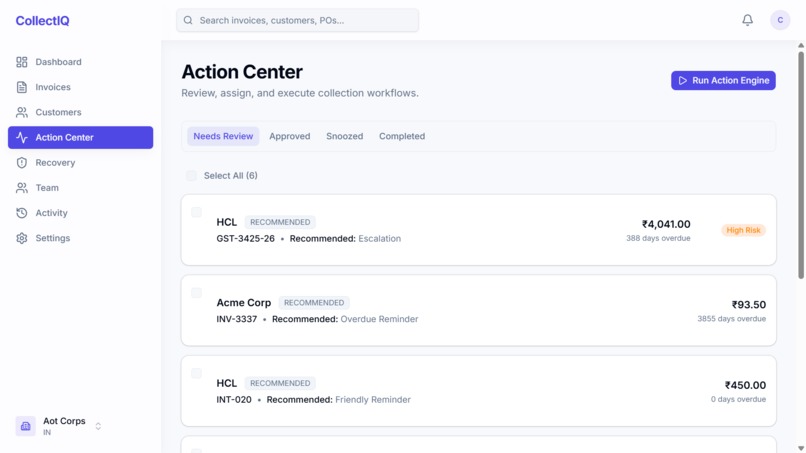
Task: Click RECOMMENDED badge on HCL GST-3425-26
Action: (280, 222)
